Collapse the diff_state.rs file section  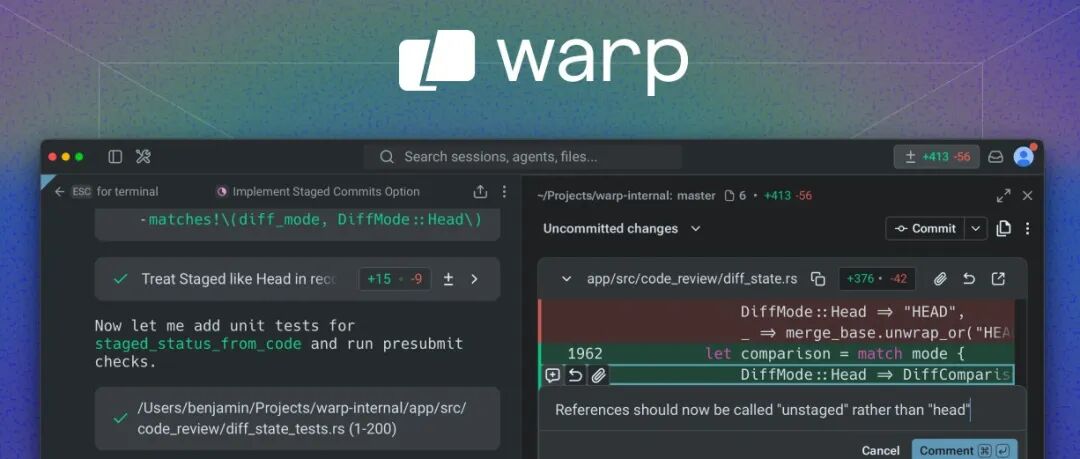(566, 279)
